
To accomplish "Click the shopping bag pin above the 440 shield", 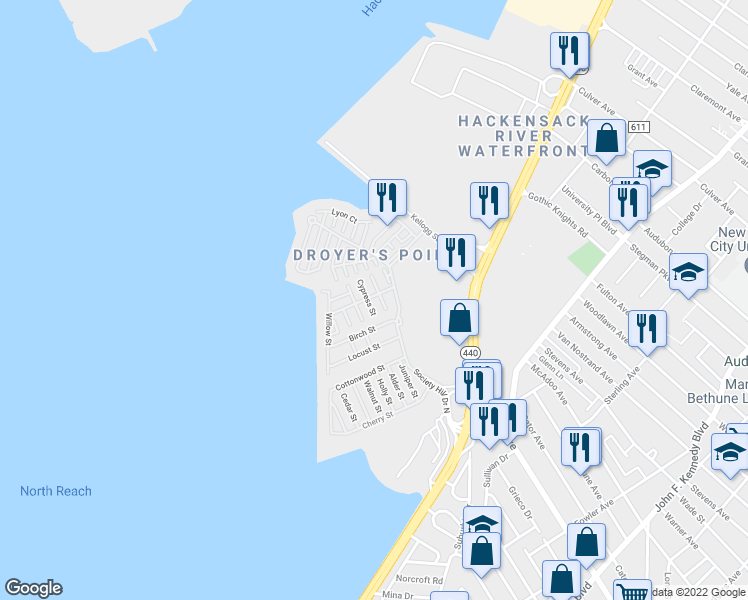I will 459,318.
